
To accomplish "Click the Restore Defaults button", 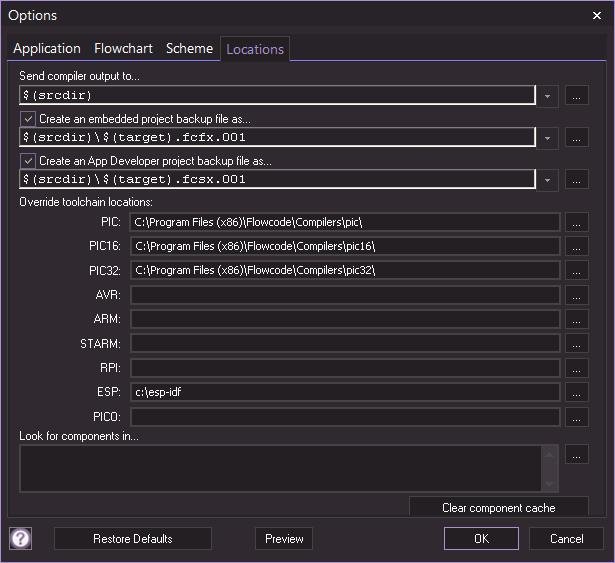I will [x=133, y=538].
